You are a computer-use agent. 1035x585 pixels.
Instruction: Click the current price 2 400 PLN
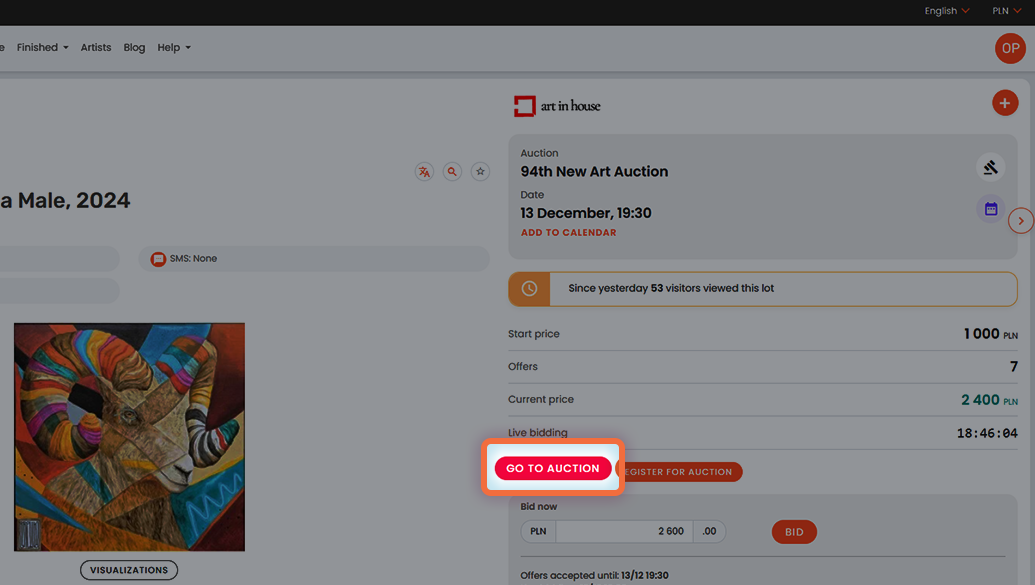coord(989,399)
